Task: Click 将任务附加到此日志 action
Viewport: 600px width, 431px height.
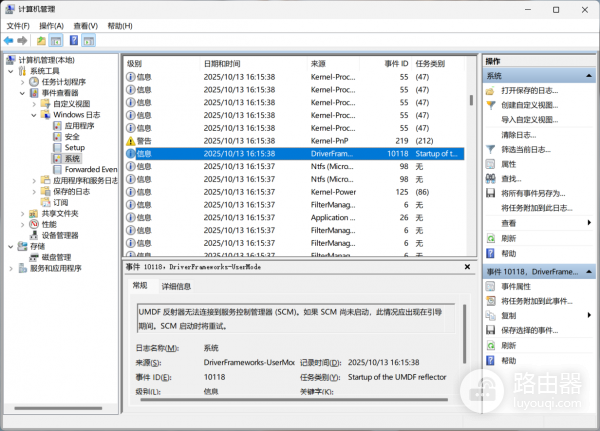Action: tap(537, 208)
